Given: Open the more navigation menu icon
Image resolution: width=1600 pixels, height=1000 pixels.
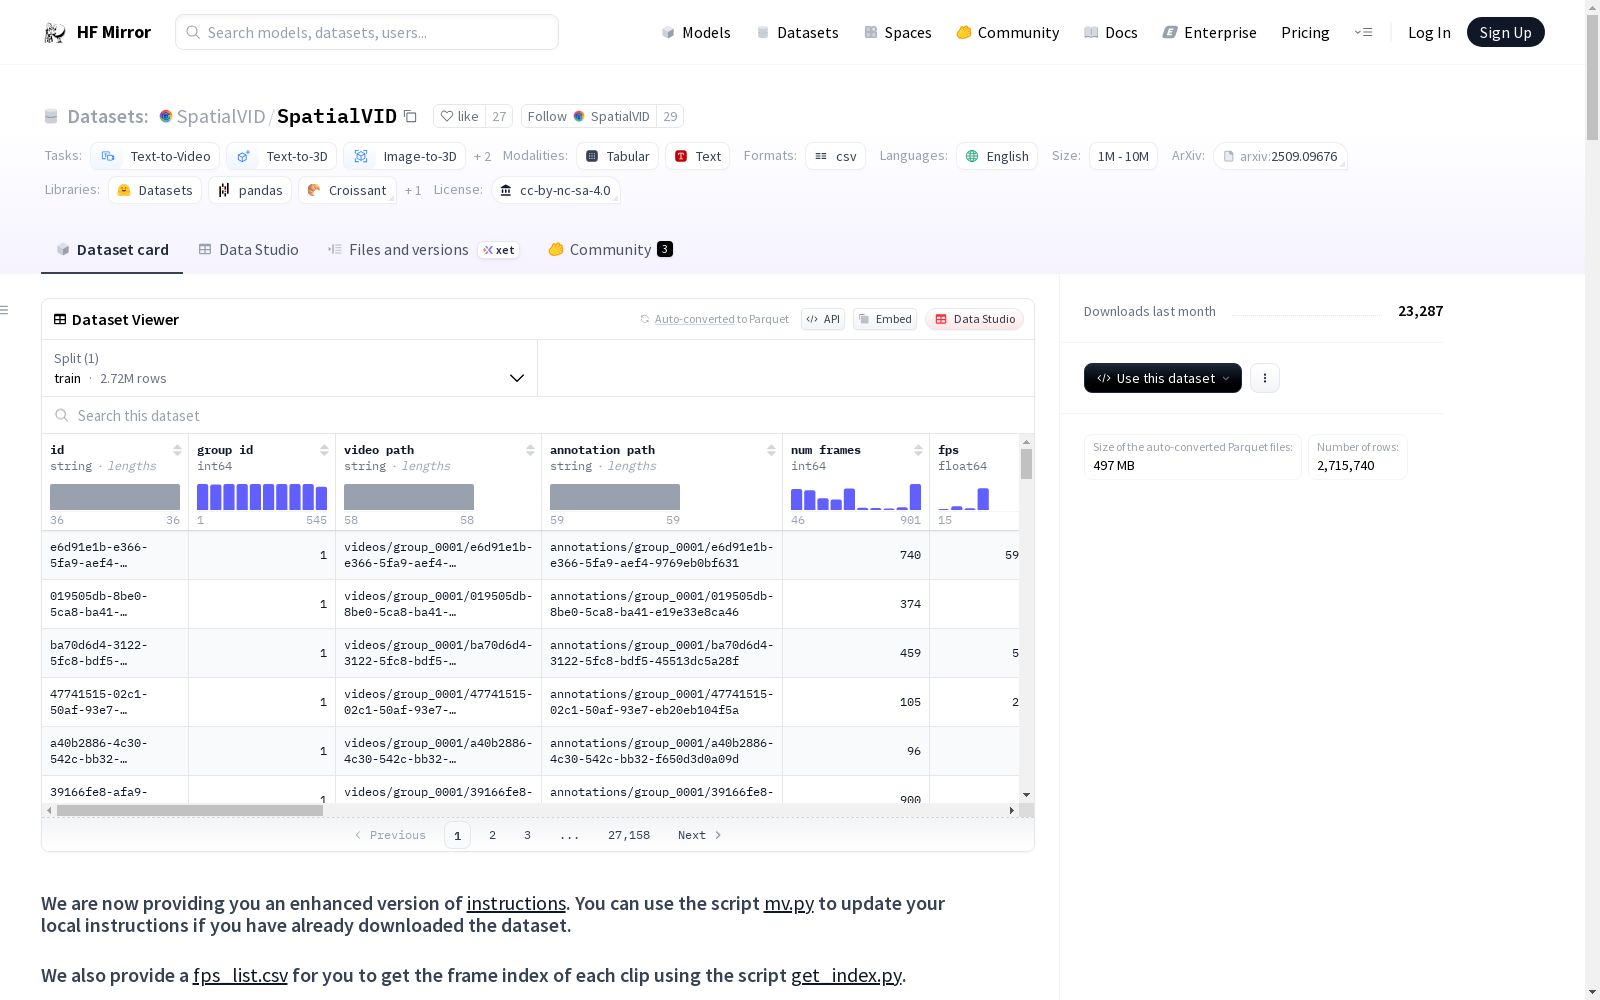Looking at the screenshot, I should coord(1363,32).
